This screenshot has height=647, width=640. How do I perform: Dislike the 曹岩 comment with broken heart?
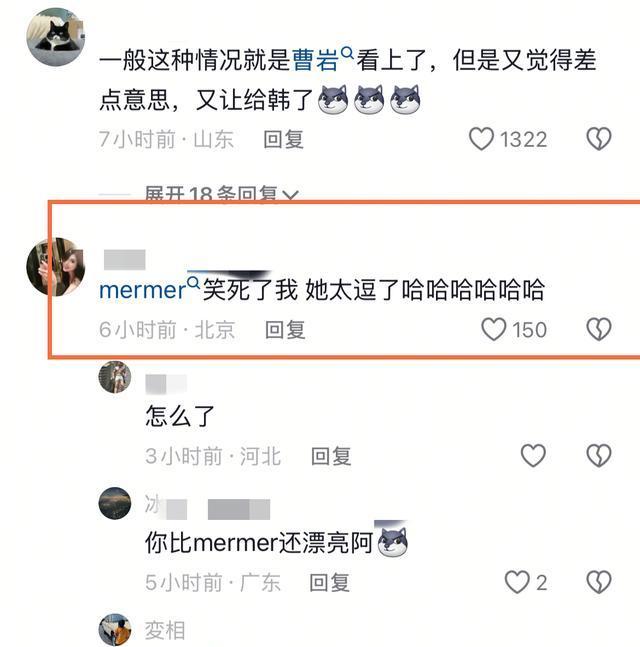coord(599,139)
